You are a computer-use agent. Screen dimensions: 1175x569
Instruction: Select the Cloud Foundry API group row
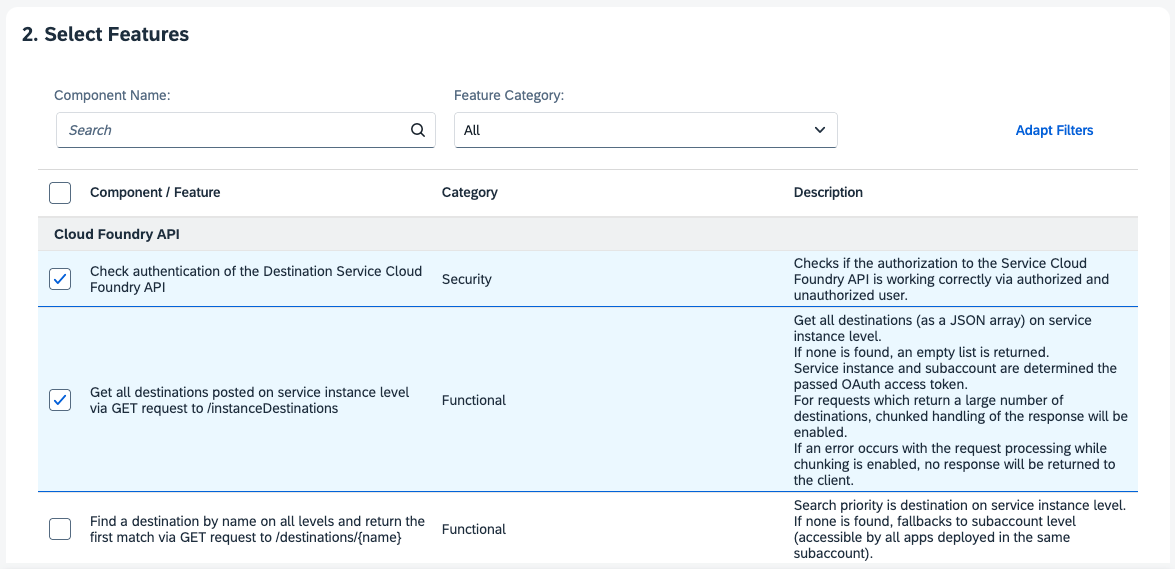[588, 235]
